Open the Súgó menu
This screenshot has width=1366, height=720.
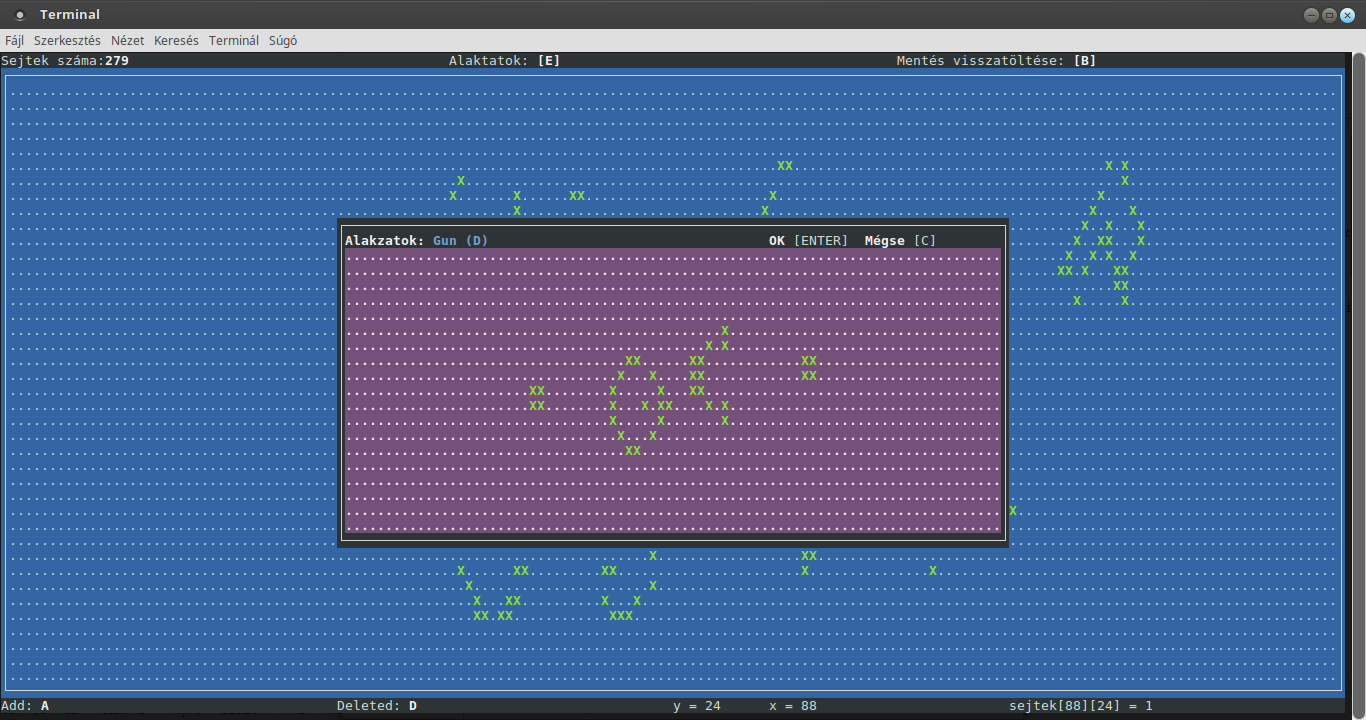click(283, 40)
